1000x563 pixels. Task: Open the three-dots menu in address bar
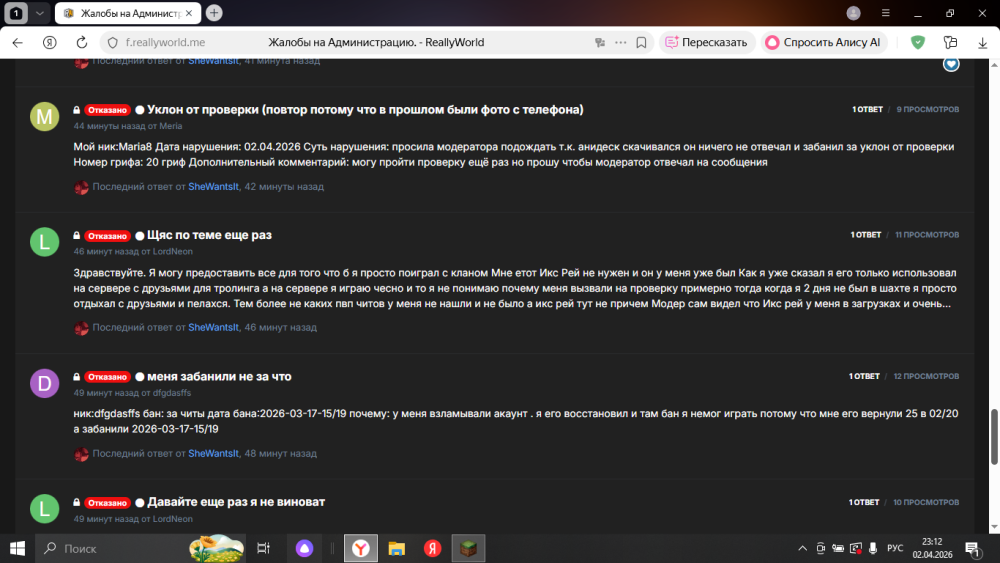click(x=620, y=43)
